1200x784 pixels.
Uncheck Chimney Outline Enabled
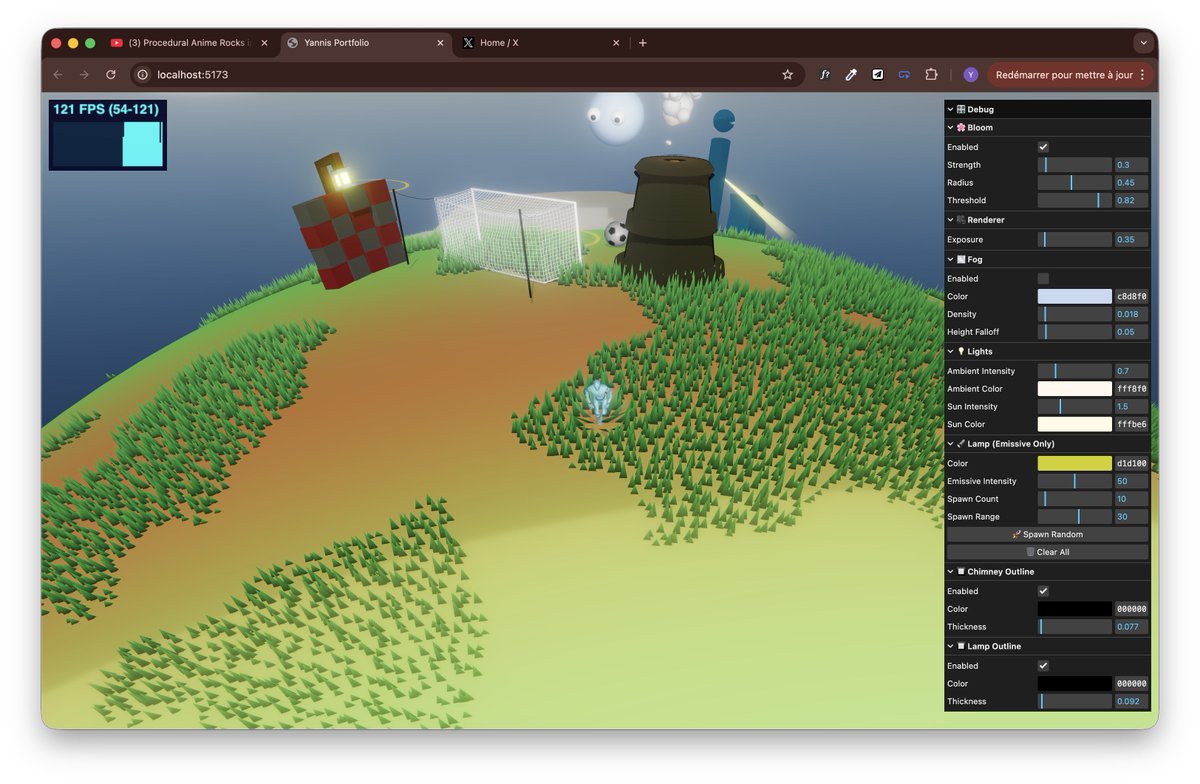(1043, 591)
